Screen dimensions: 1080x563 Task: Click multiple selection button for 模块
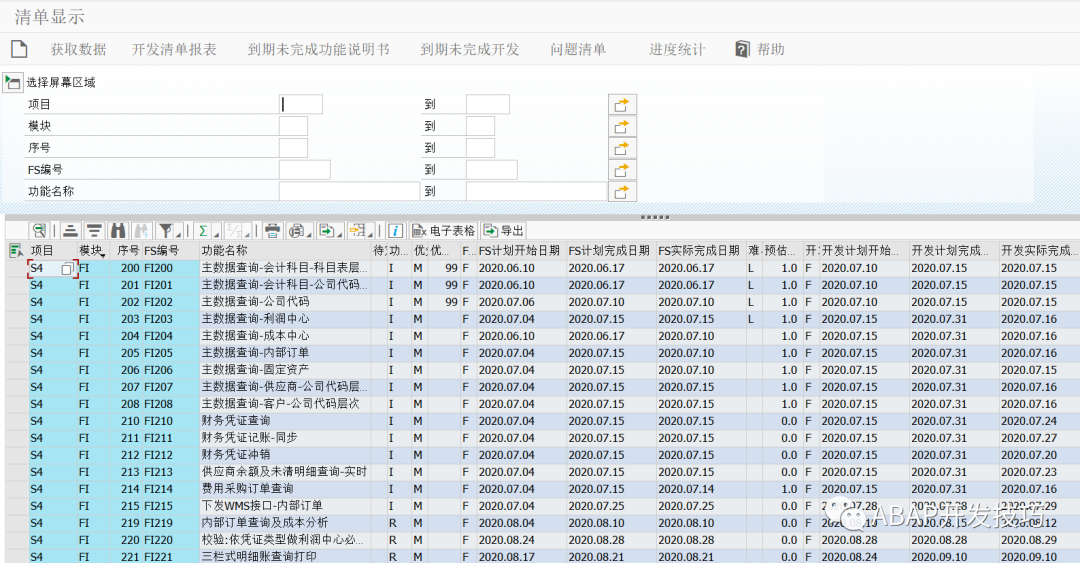(622, 127)
